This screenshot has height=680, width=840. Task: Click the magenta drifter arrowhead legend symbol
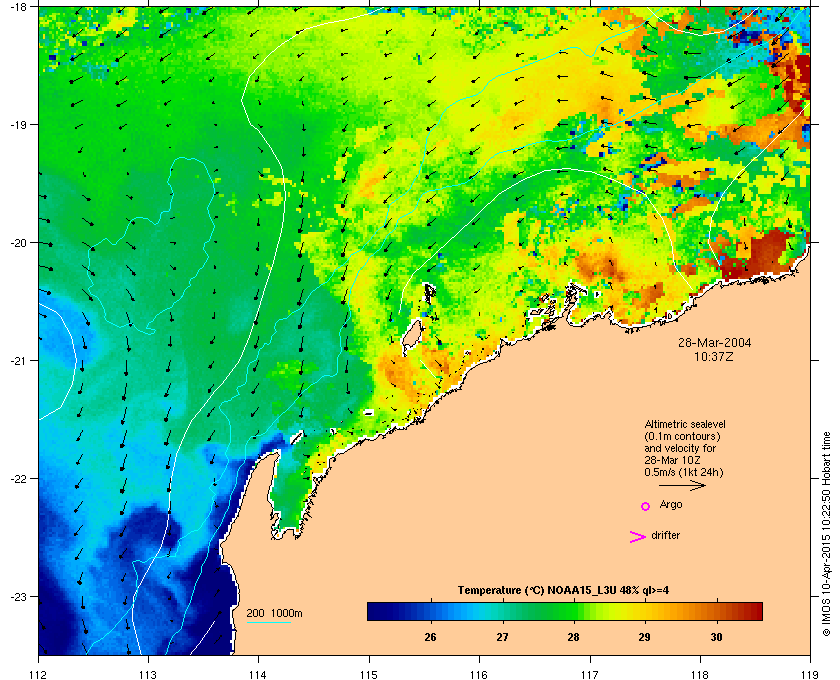(x=637, y=537)
